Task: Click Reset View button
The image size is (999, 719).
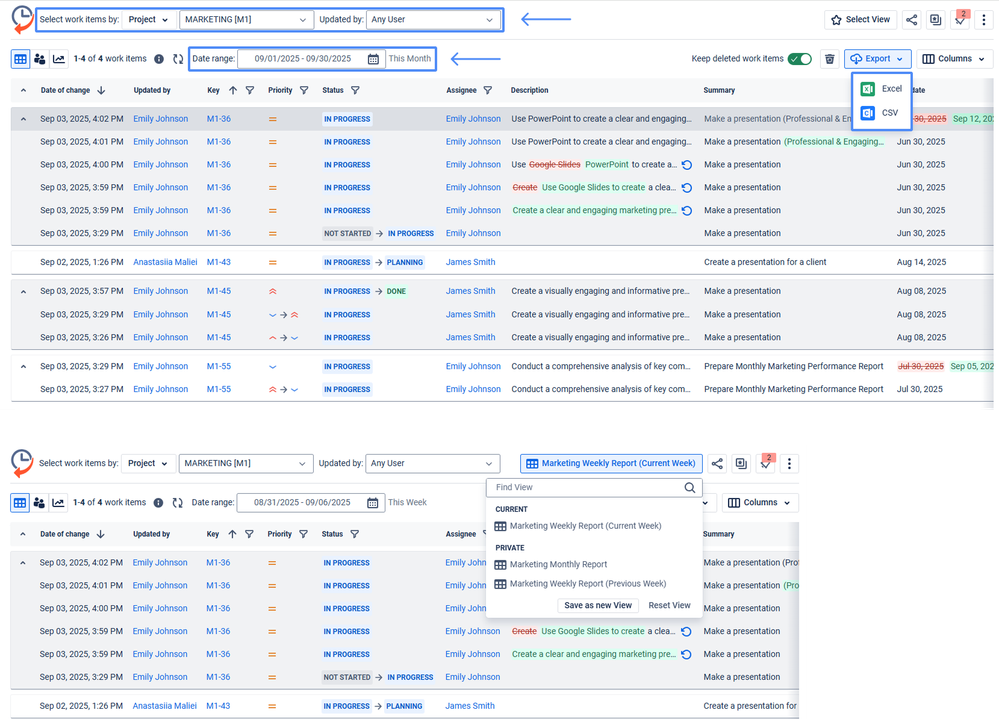Action: click(669, 605)
